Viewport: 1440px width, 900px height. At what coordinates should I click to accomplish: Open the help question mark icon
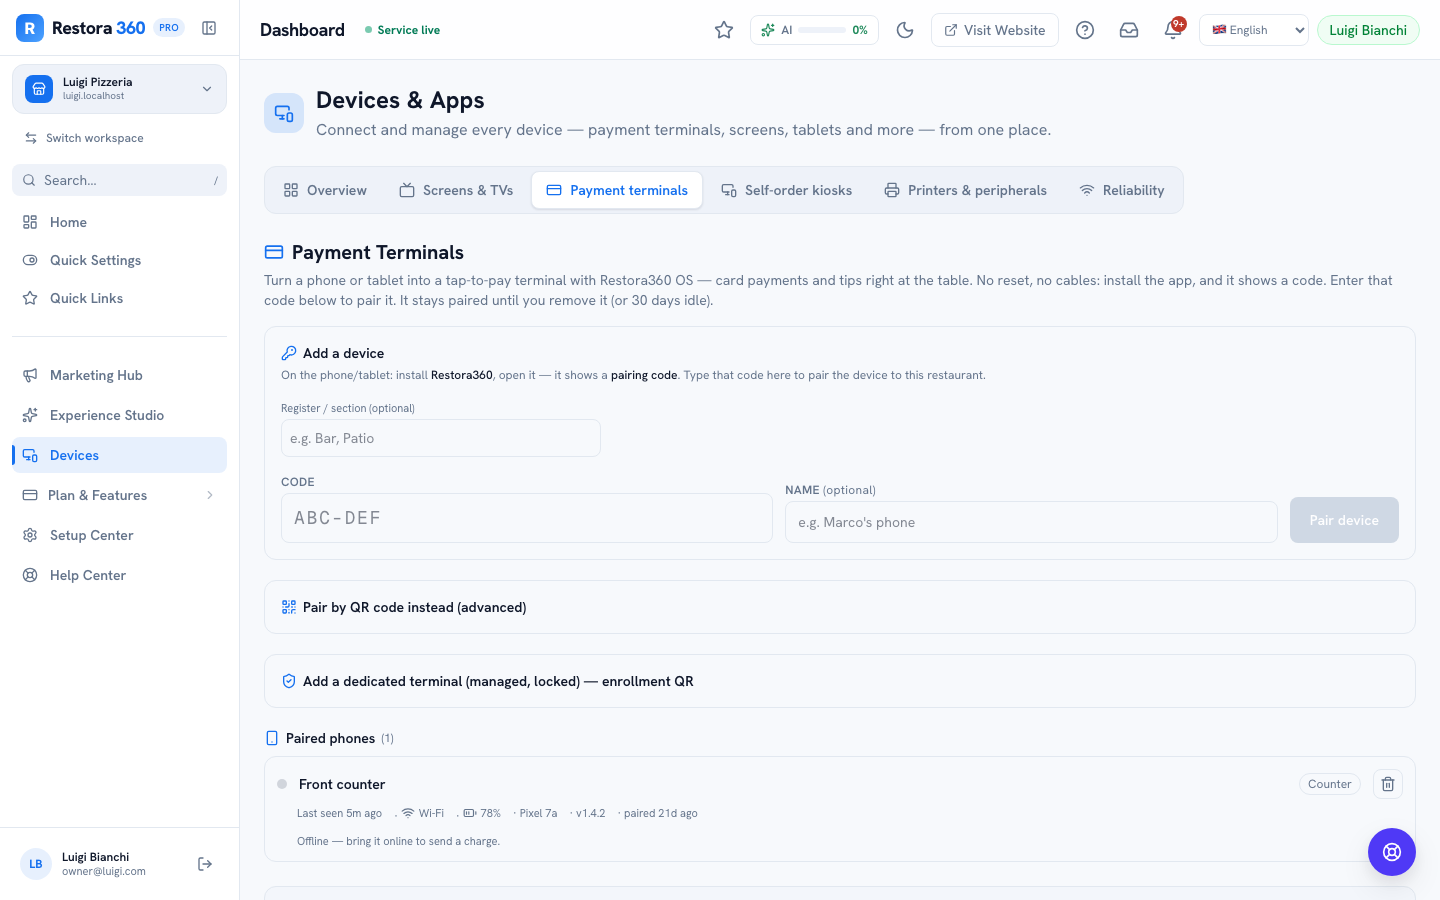click(x=1085, y=30)
